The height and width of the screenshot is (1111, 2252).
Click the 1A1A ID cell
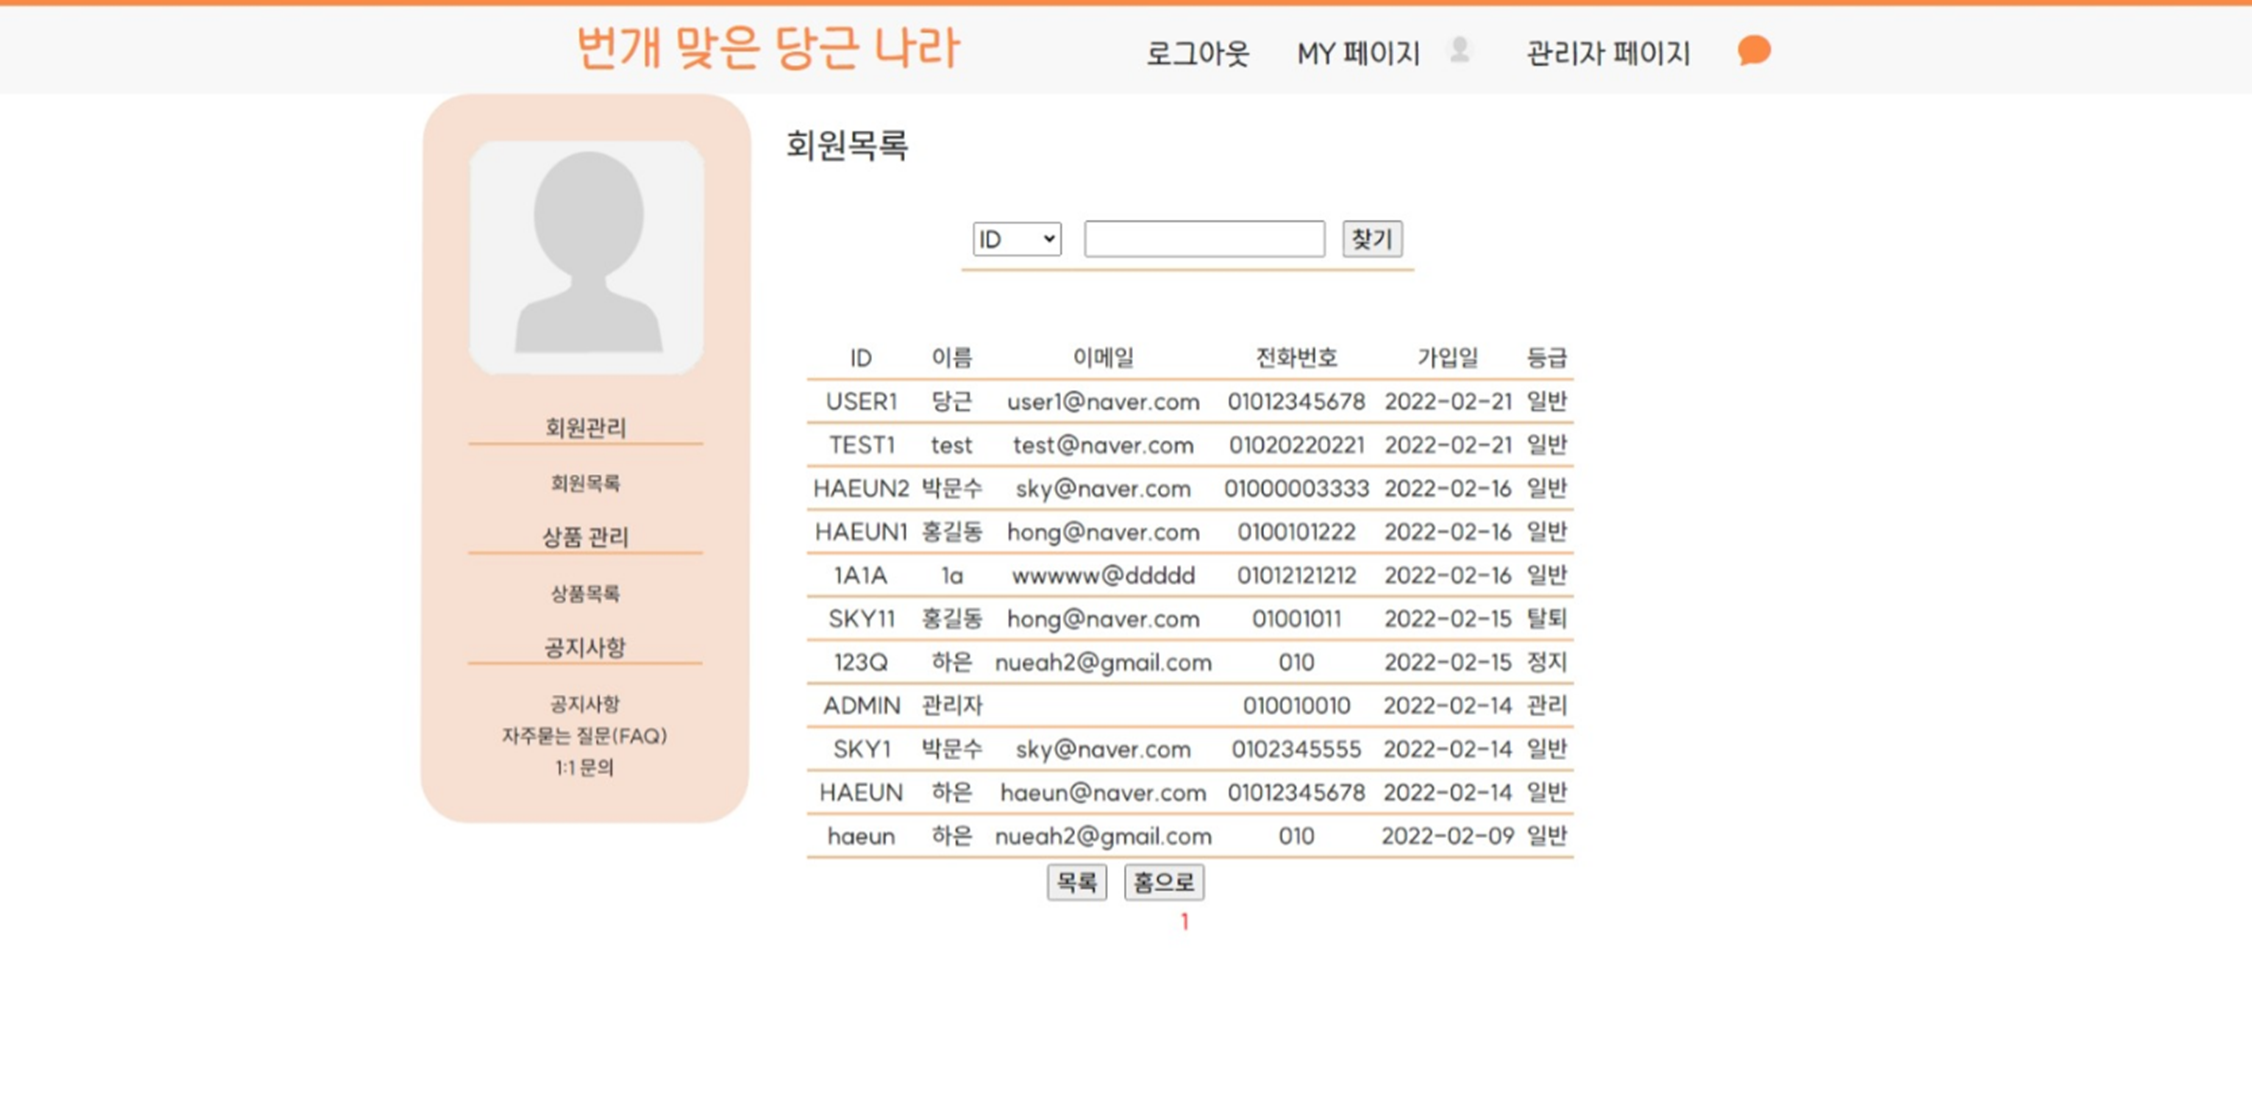click(861, 576)
